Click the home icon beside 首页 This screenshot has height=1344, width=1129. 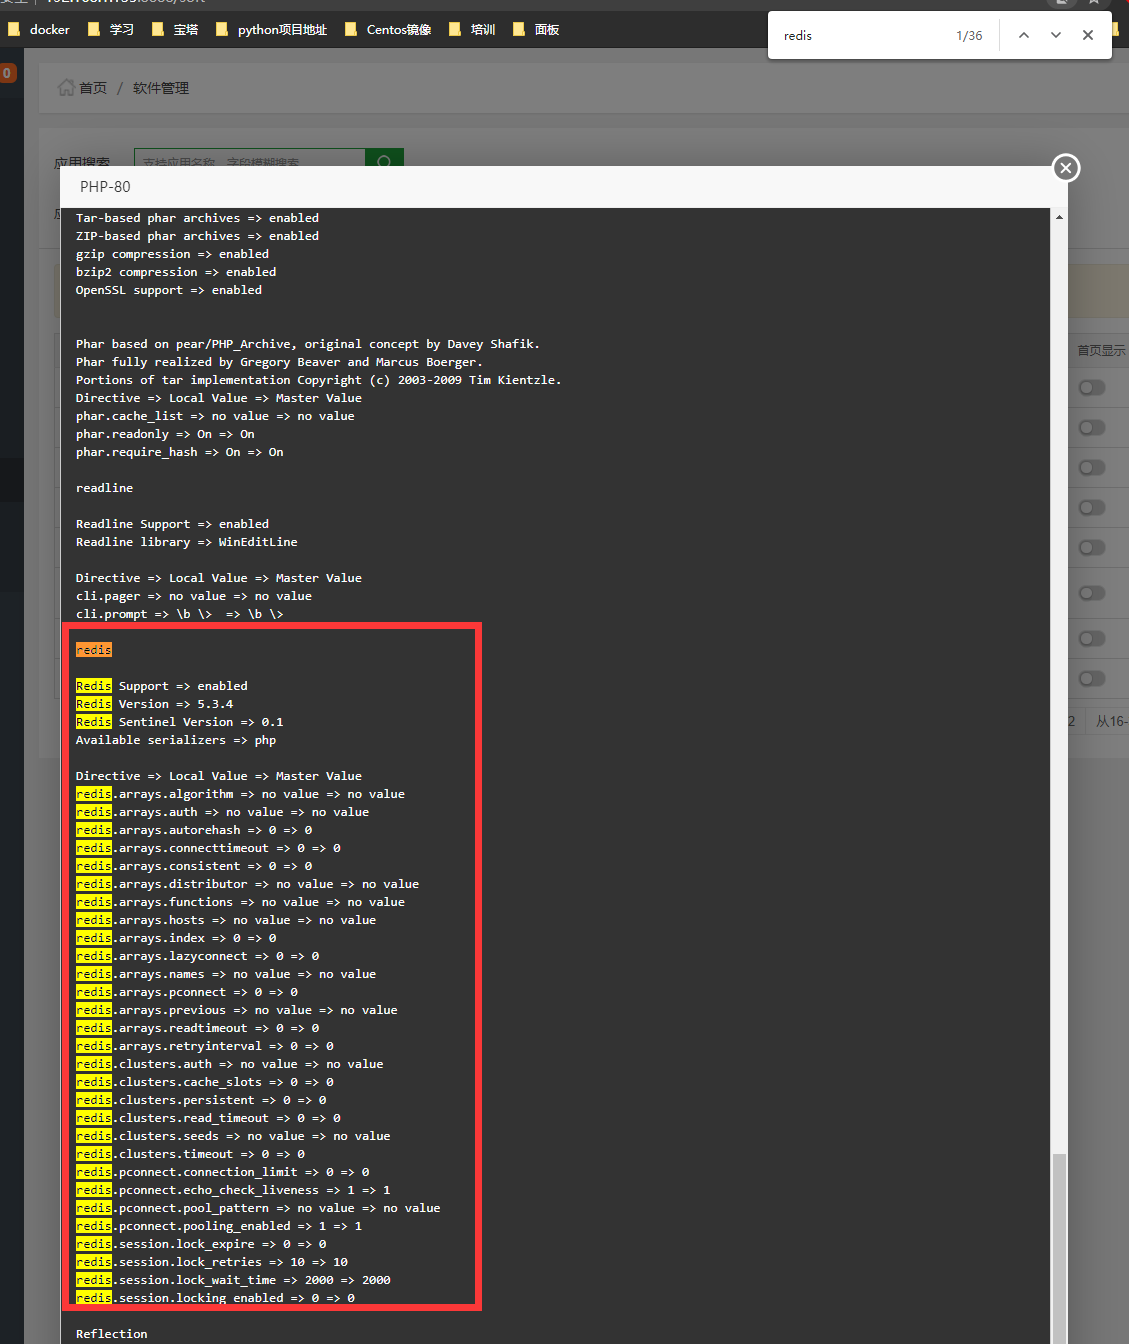66,87
